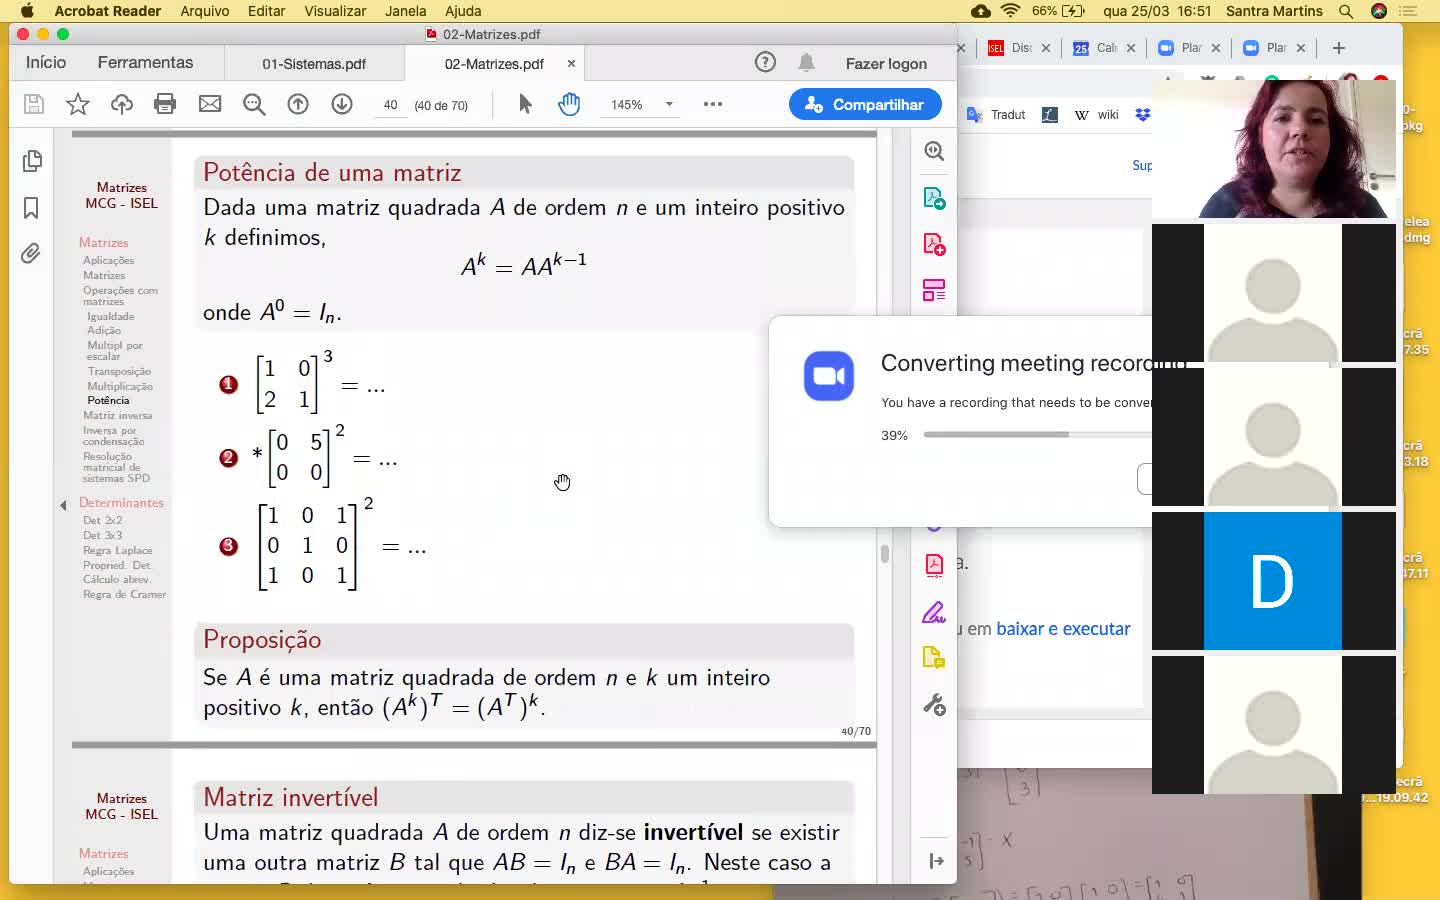The image size is (1440, 900).
Task: Open the Comment note tool in right pane
Action: [934, 658]
